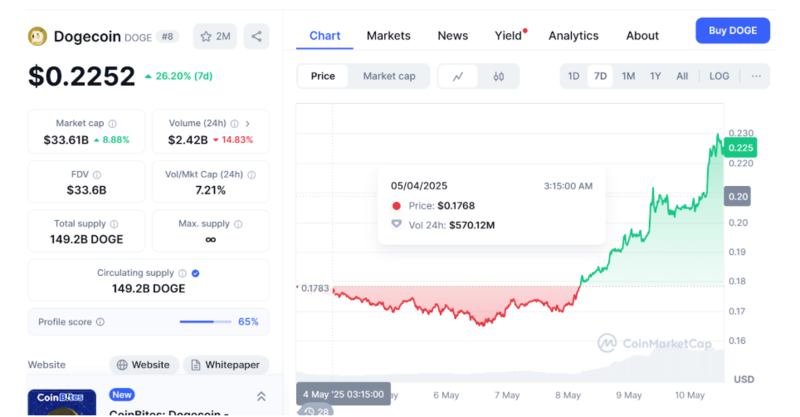Click the Profile score progress bar

point(205,322)
